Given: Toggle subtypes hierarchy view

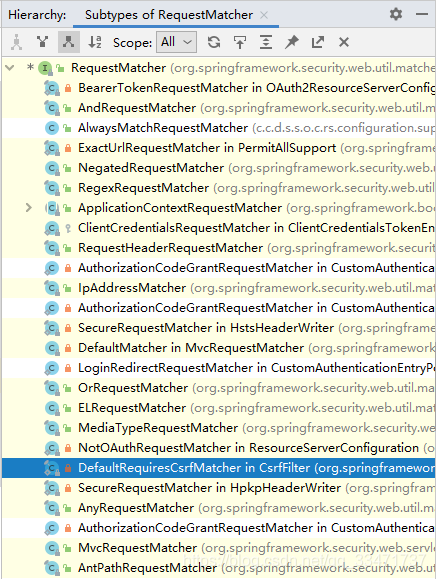Looking at the screenshot, I should pyautogui.click(x=69, y=42).
